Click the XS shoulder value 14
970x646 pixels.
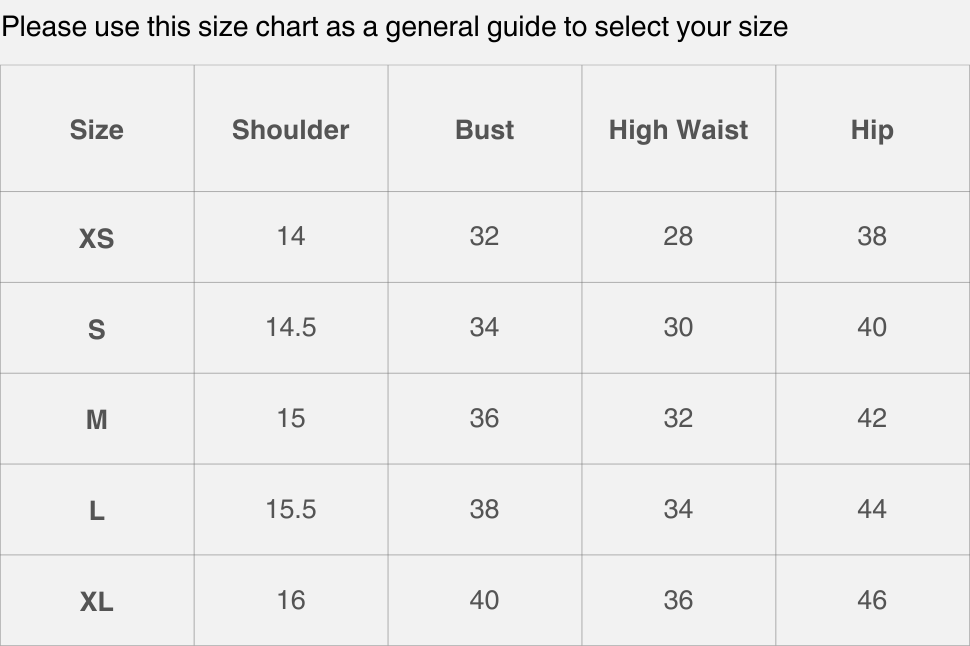[x=291, y=237]
